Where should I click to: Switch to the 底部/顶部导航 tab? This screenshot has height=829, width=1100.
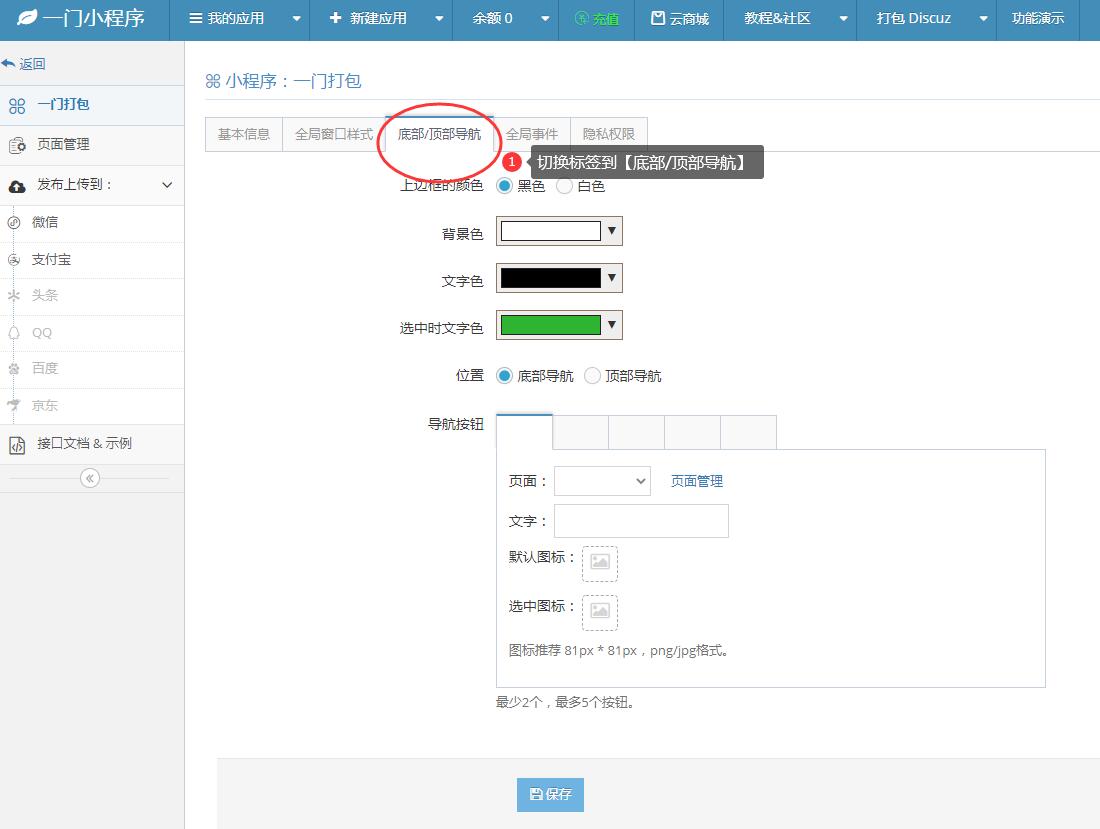[x=439, y=134]
